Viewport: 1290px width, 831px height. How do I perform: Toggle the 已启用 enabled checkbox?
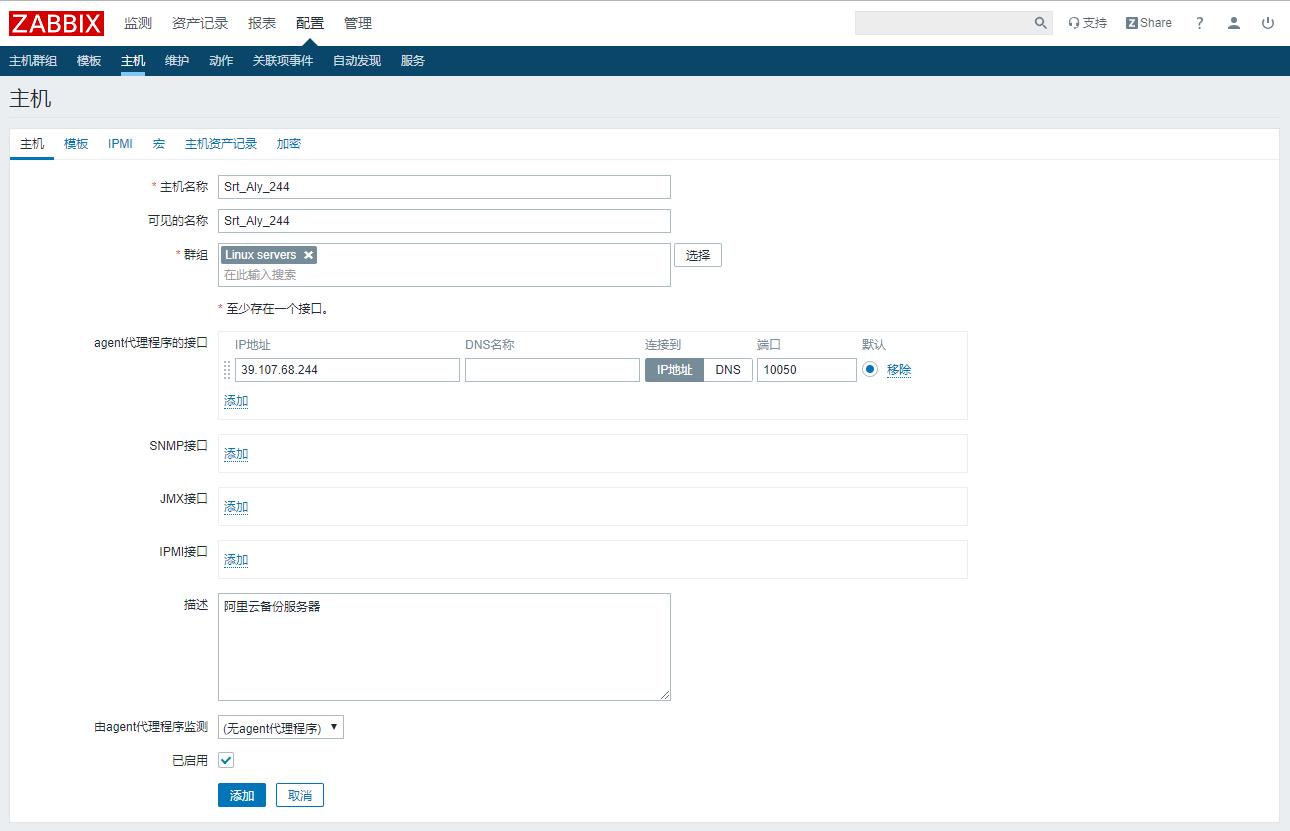coord(226,761)
